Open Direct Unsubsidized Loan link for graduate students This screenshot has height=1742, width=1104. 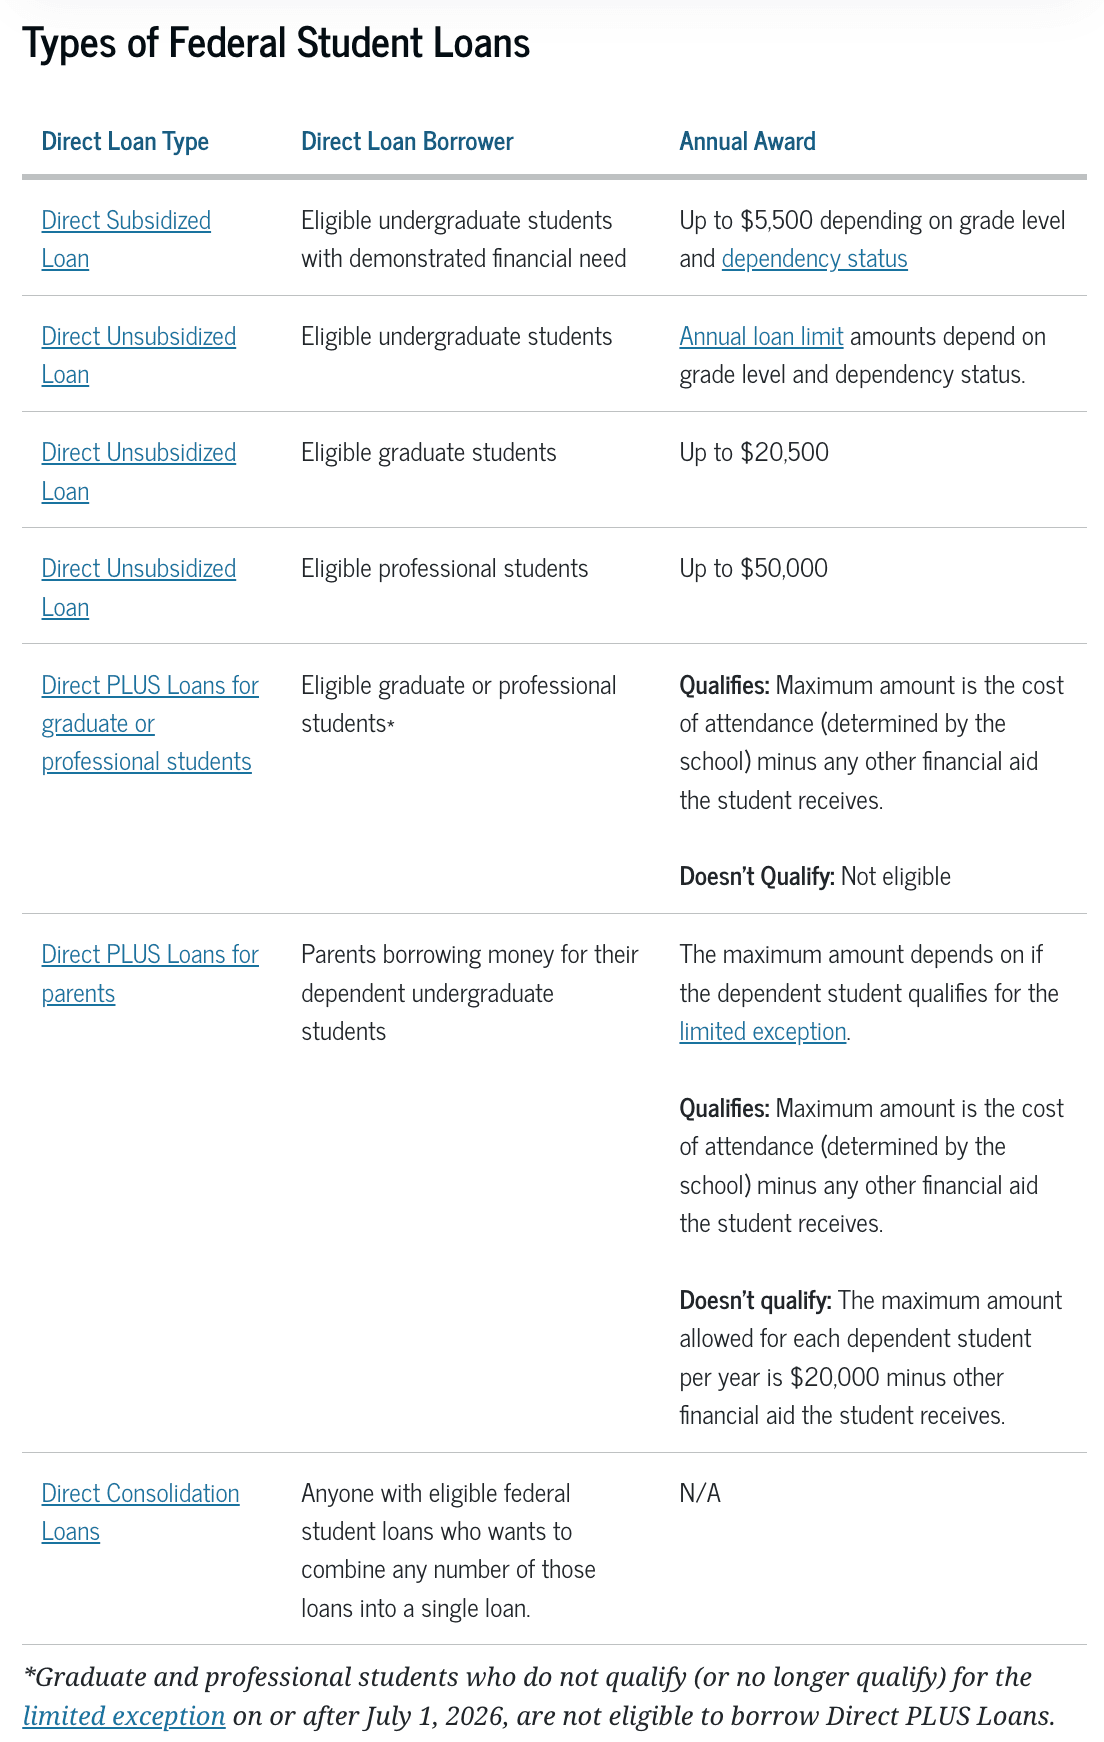click(139, 471)
